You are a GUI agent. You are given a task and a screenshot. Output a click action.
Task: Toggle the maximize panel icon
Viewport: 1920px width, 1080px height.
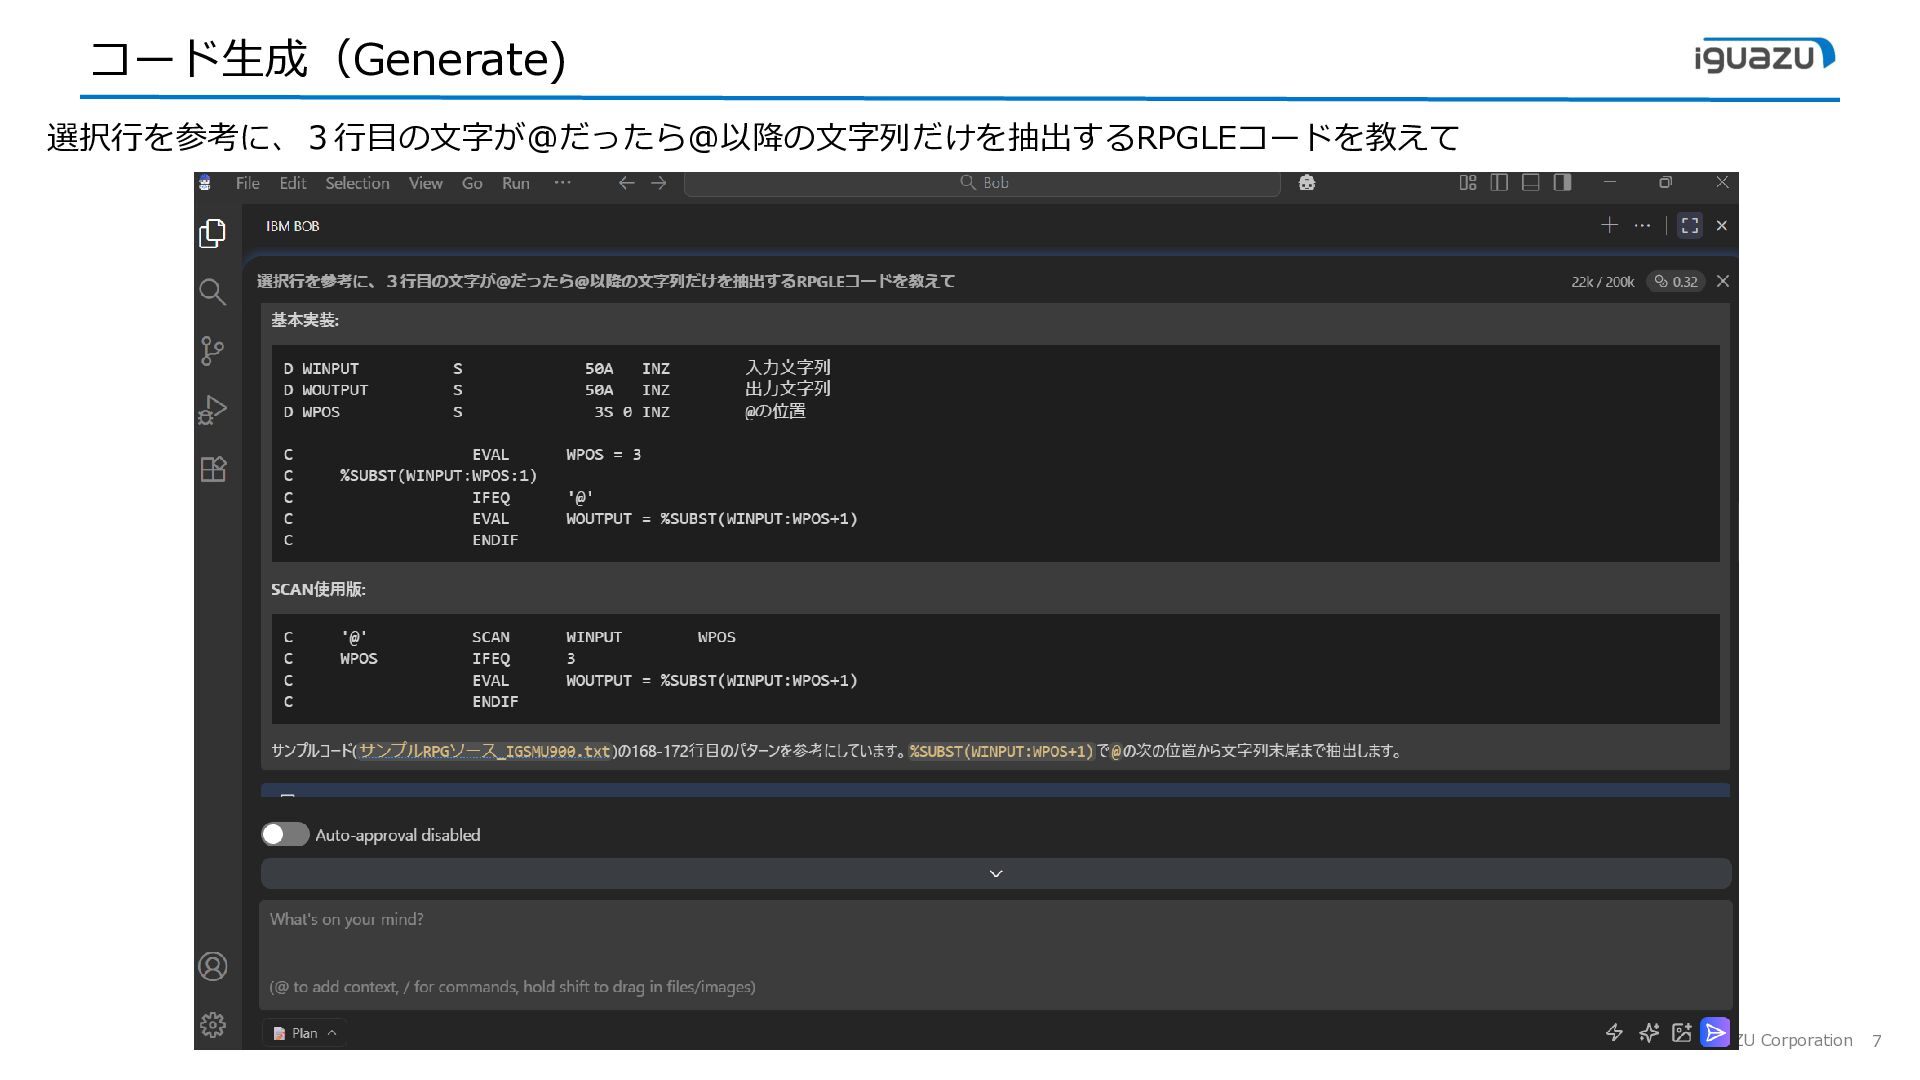pos(1690,225)
